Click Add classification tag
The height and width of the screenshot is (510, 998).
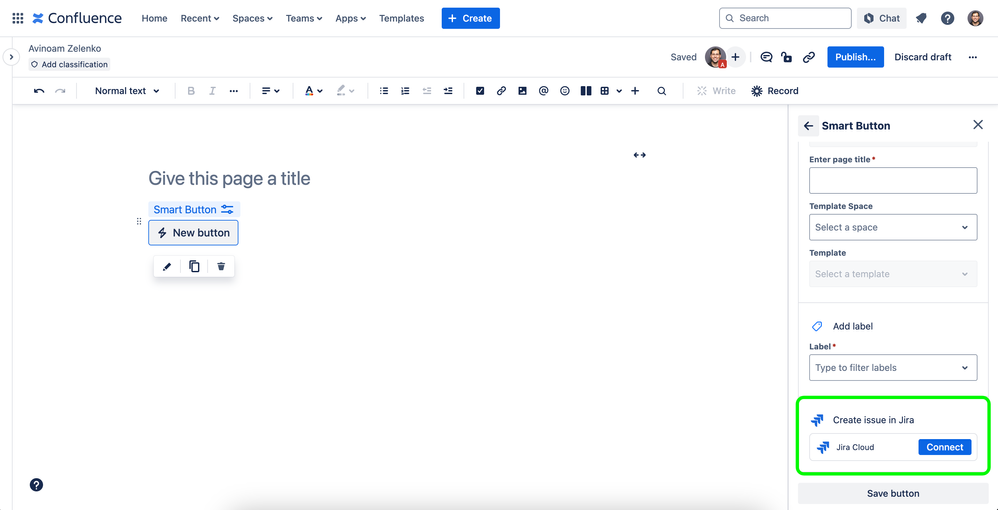pyautogui.click(x=69, y=64)
